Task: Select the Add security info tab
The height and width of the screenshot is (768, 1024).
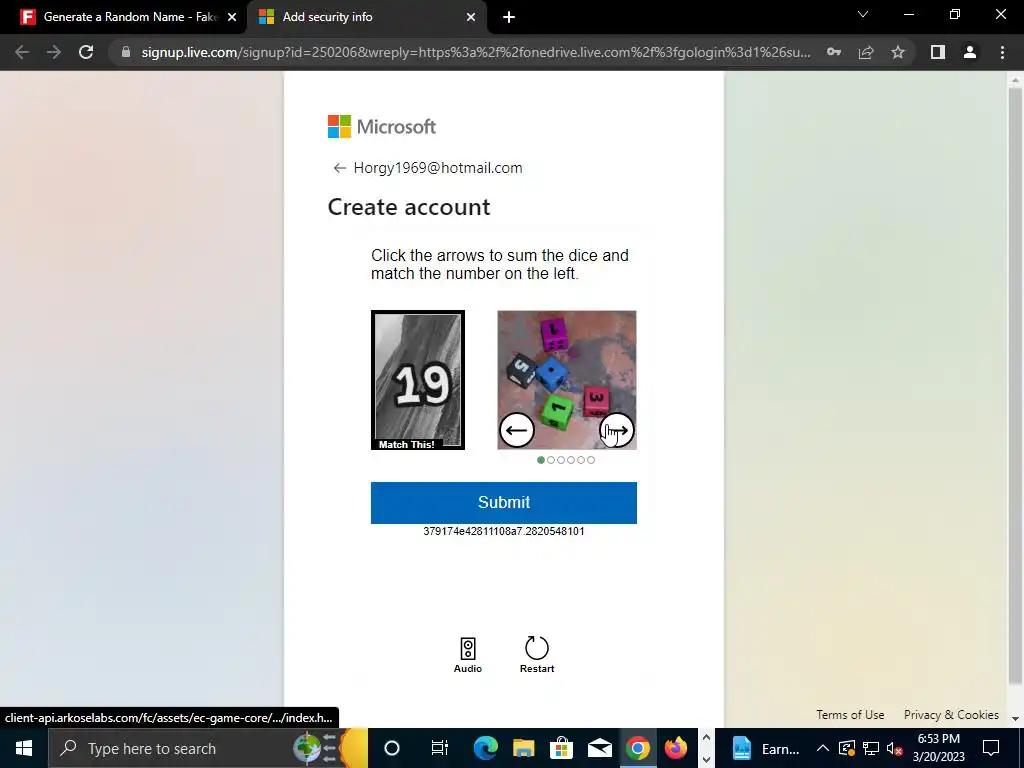Action: tap(366, 17)
